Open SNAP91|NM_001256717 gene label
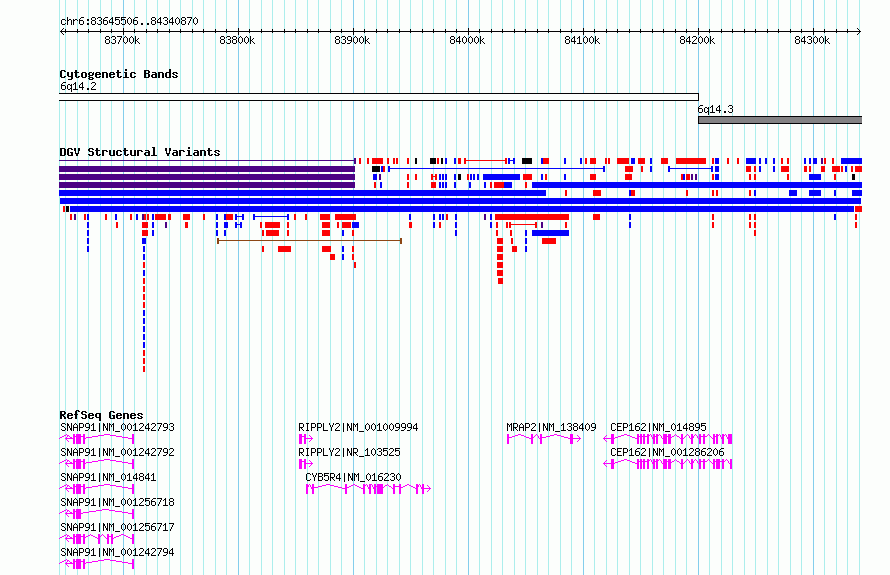Screen dimensions: 890x575 [117, 527]
